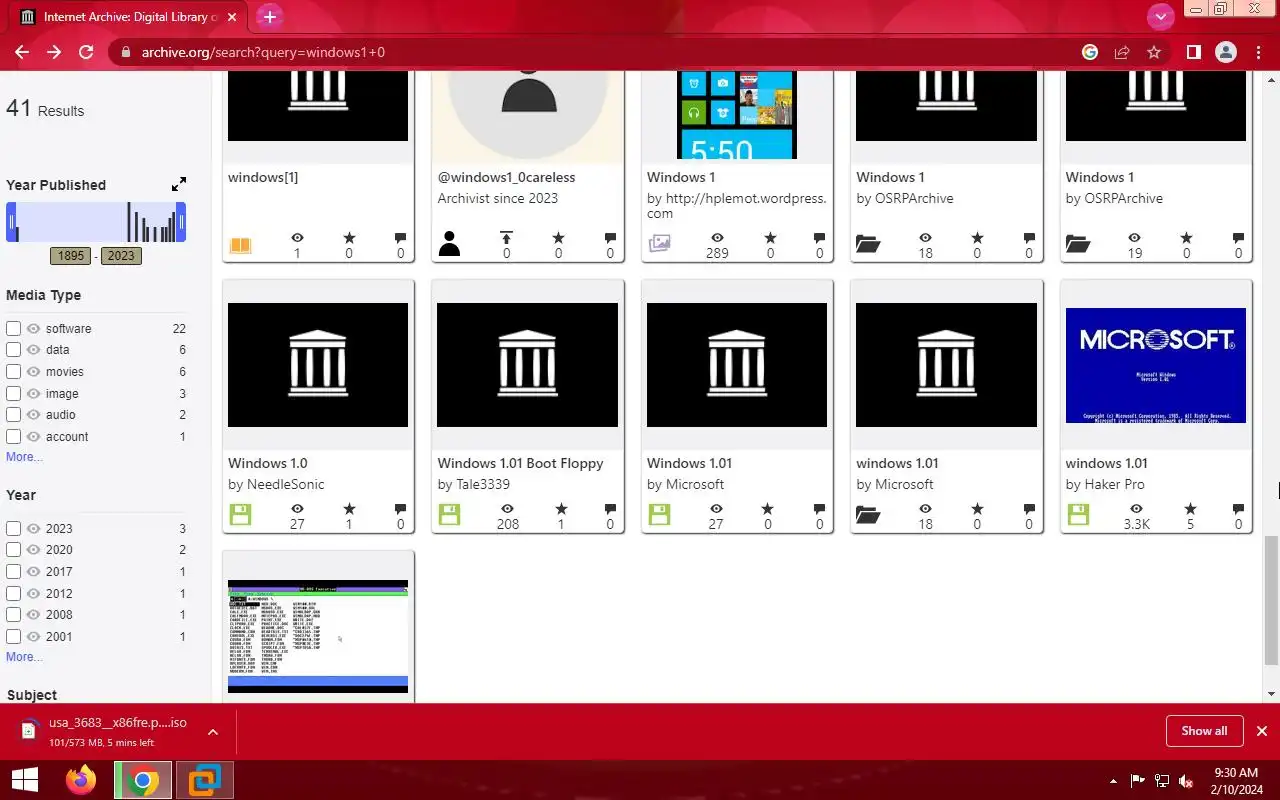Viewport: 1280px width, 800px height.
Task: Click the person icon on @windows1_0careless card
Action: (449, 244)
